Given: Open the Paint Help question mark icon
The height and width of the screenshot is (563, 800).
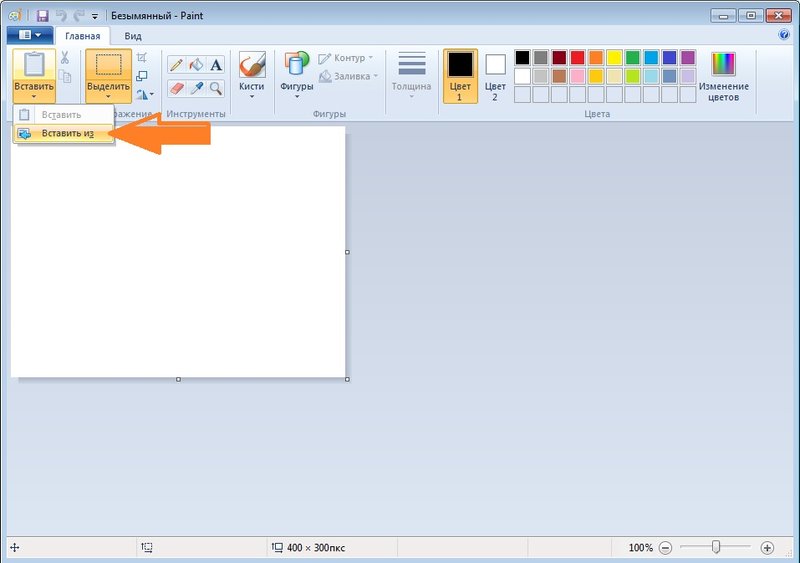Looking at the screenshot, I should tap(784, 34).
